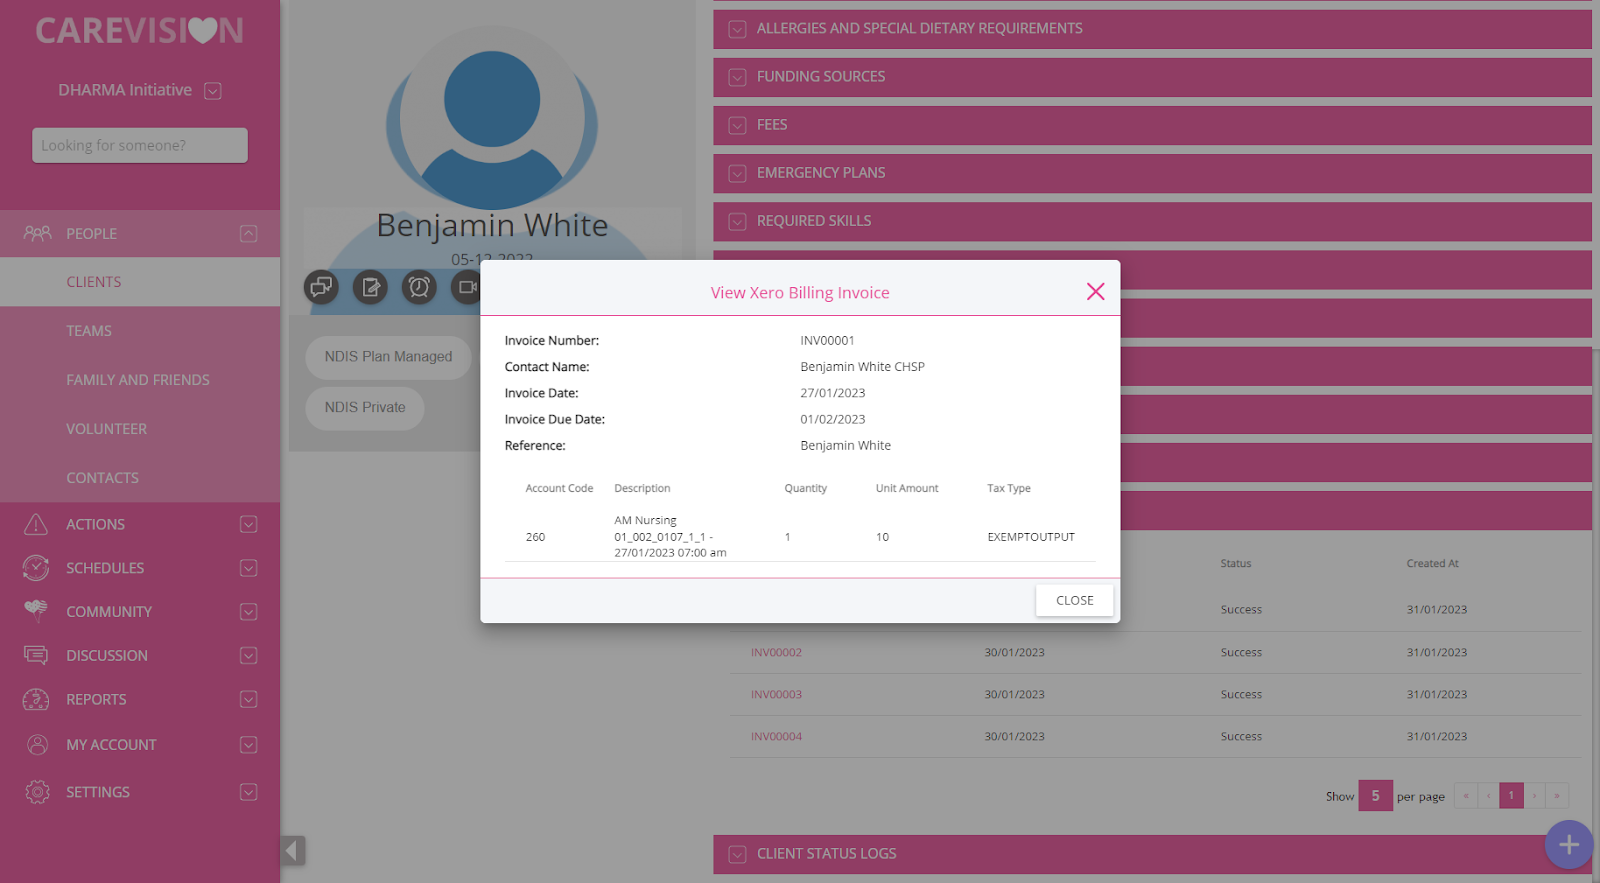
Task: Expand the MY ACCOUNT menu chevron
Action: click(x=249, y=745)
